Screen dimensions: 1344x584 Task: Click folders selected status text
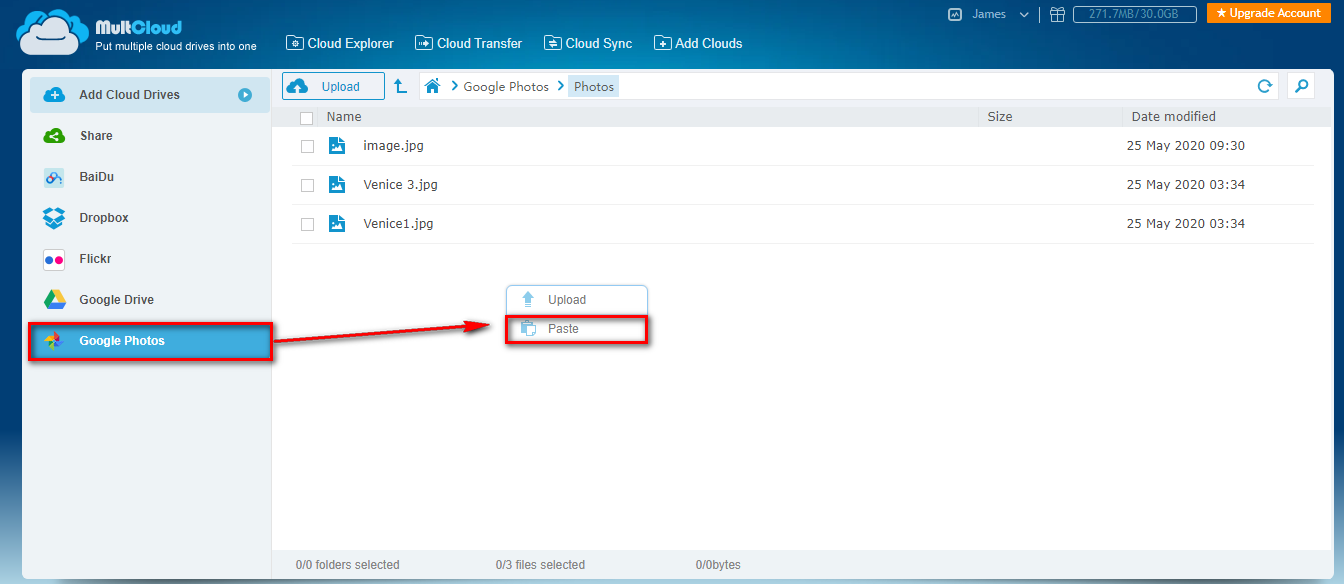pyautogui.click(x=348, y=565)
